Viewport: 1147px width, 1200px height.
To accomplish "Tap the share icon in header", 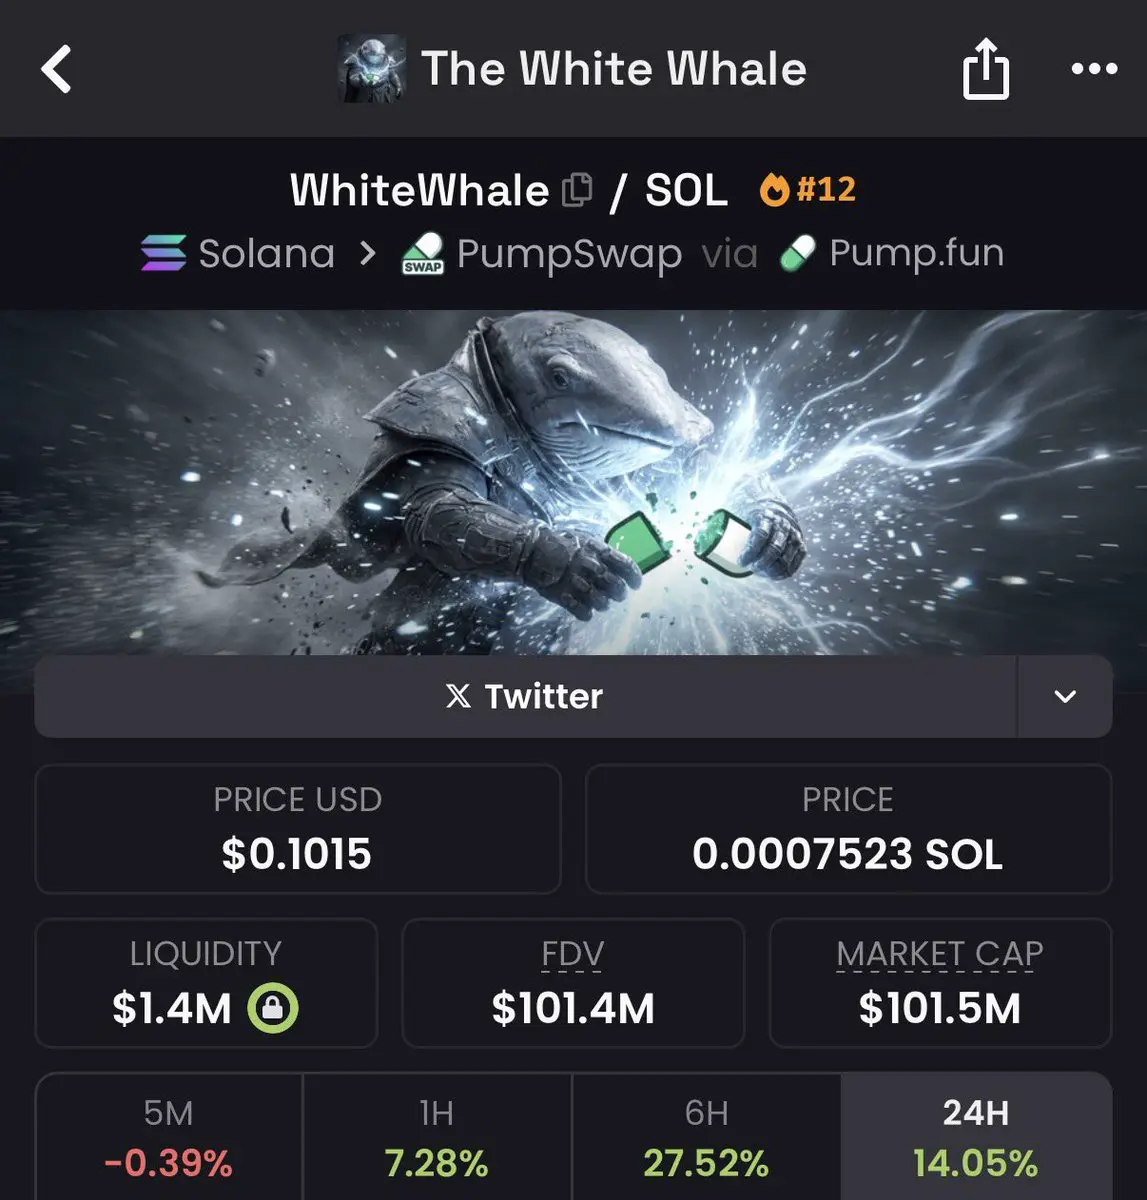I will 985,69.
